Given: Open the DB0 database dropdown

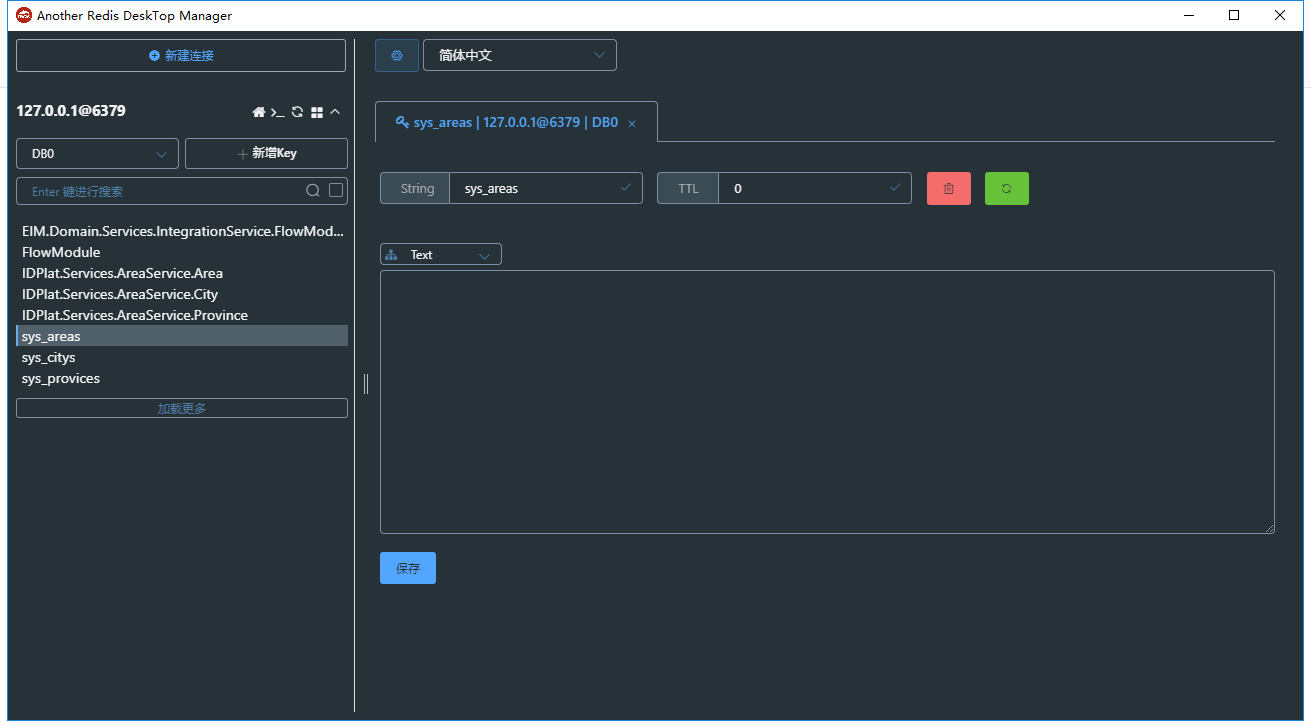Looking at the screenshot, I should pyautogui.click(x=97, y=154).
